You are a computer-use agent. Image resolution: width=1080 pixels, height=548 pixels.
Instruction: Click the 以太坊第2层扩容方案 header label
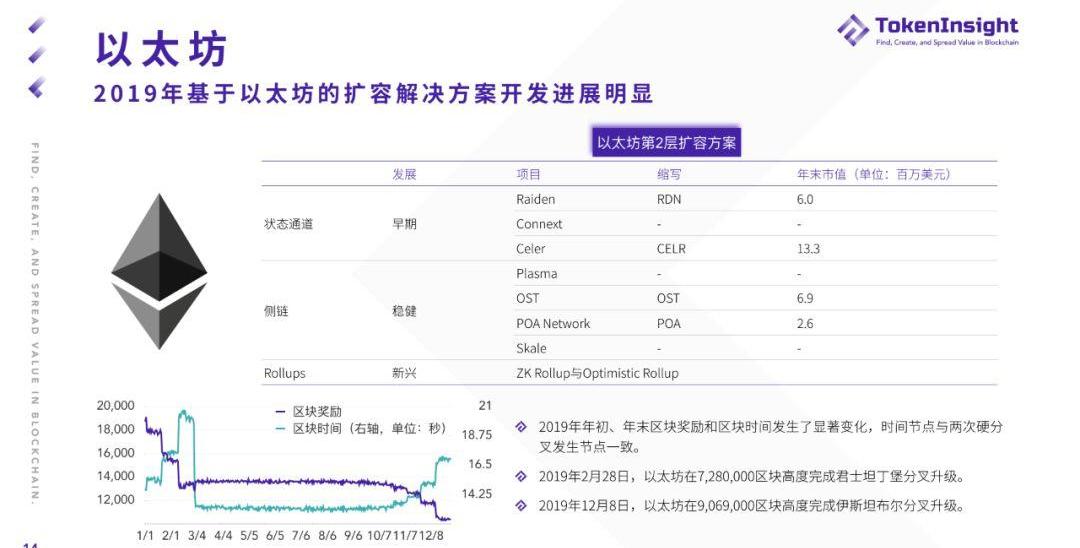(x=666, y=143)
